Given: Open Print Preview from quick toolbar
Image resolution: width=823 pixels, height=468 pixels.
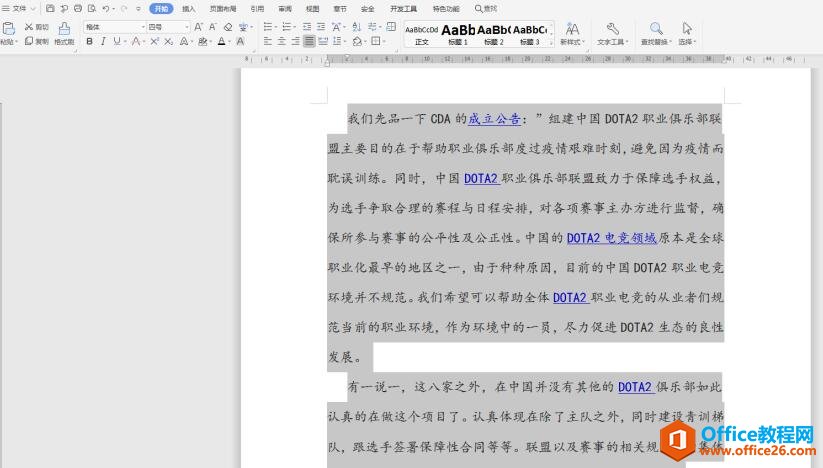Looking at the screenshot, I should tap(92, 8).
